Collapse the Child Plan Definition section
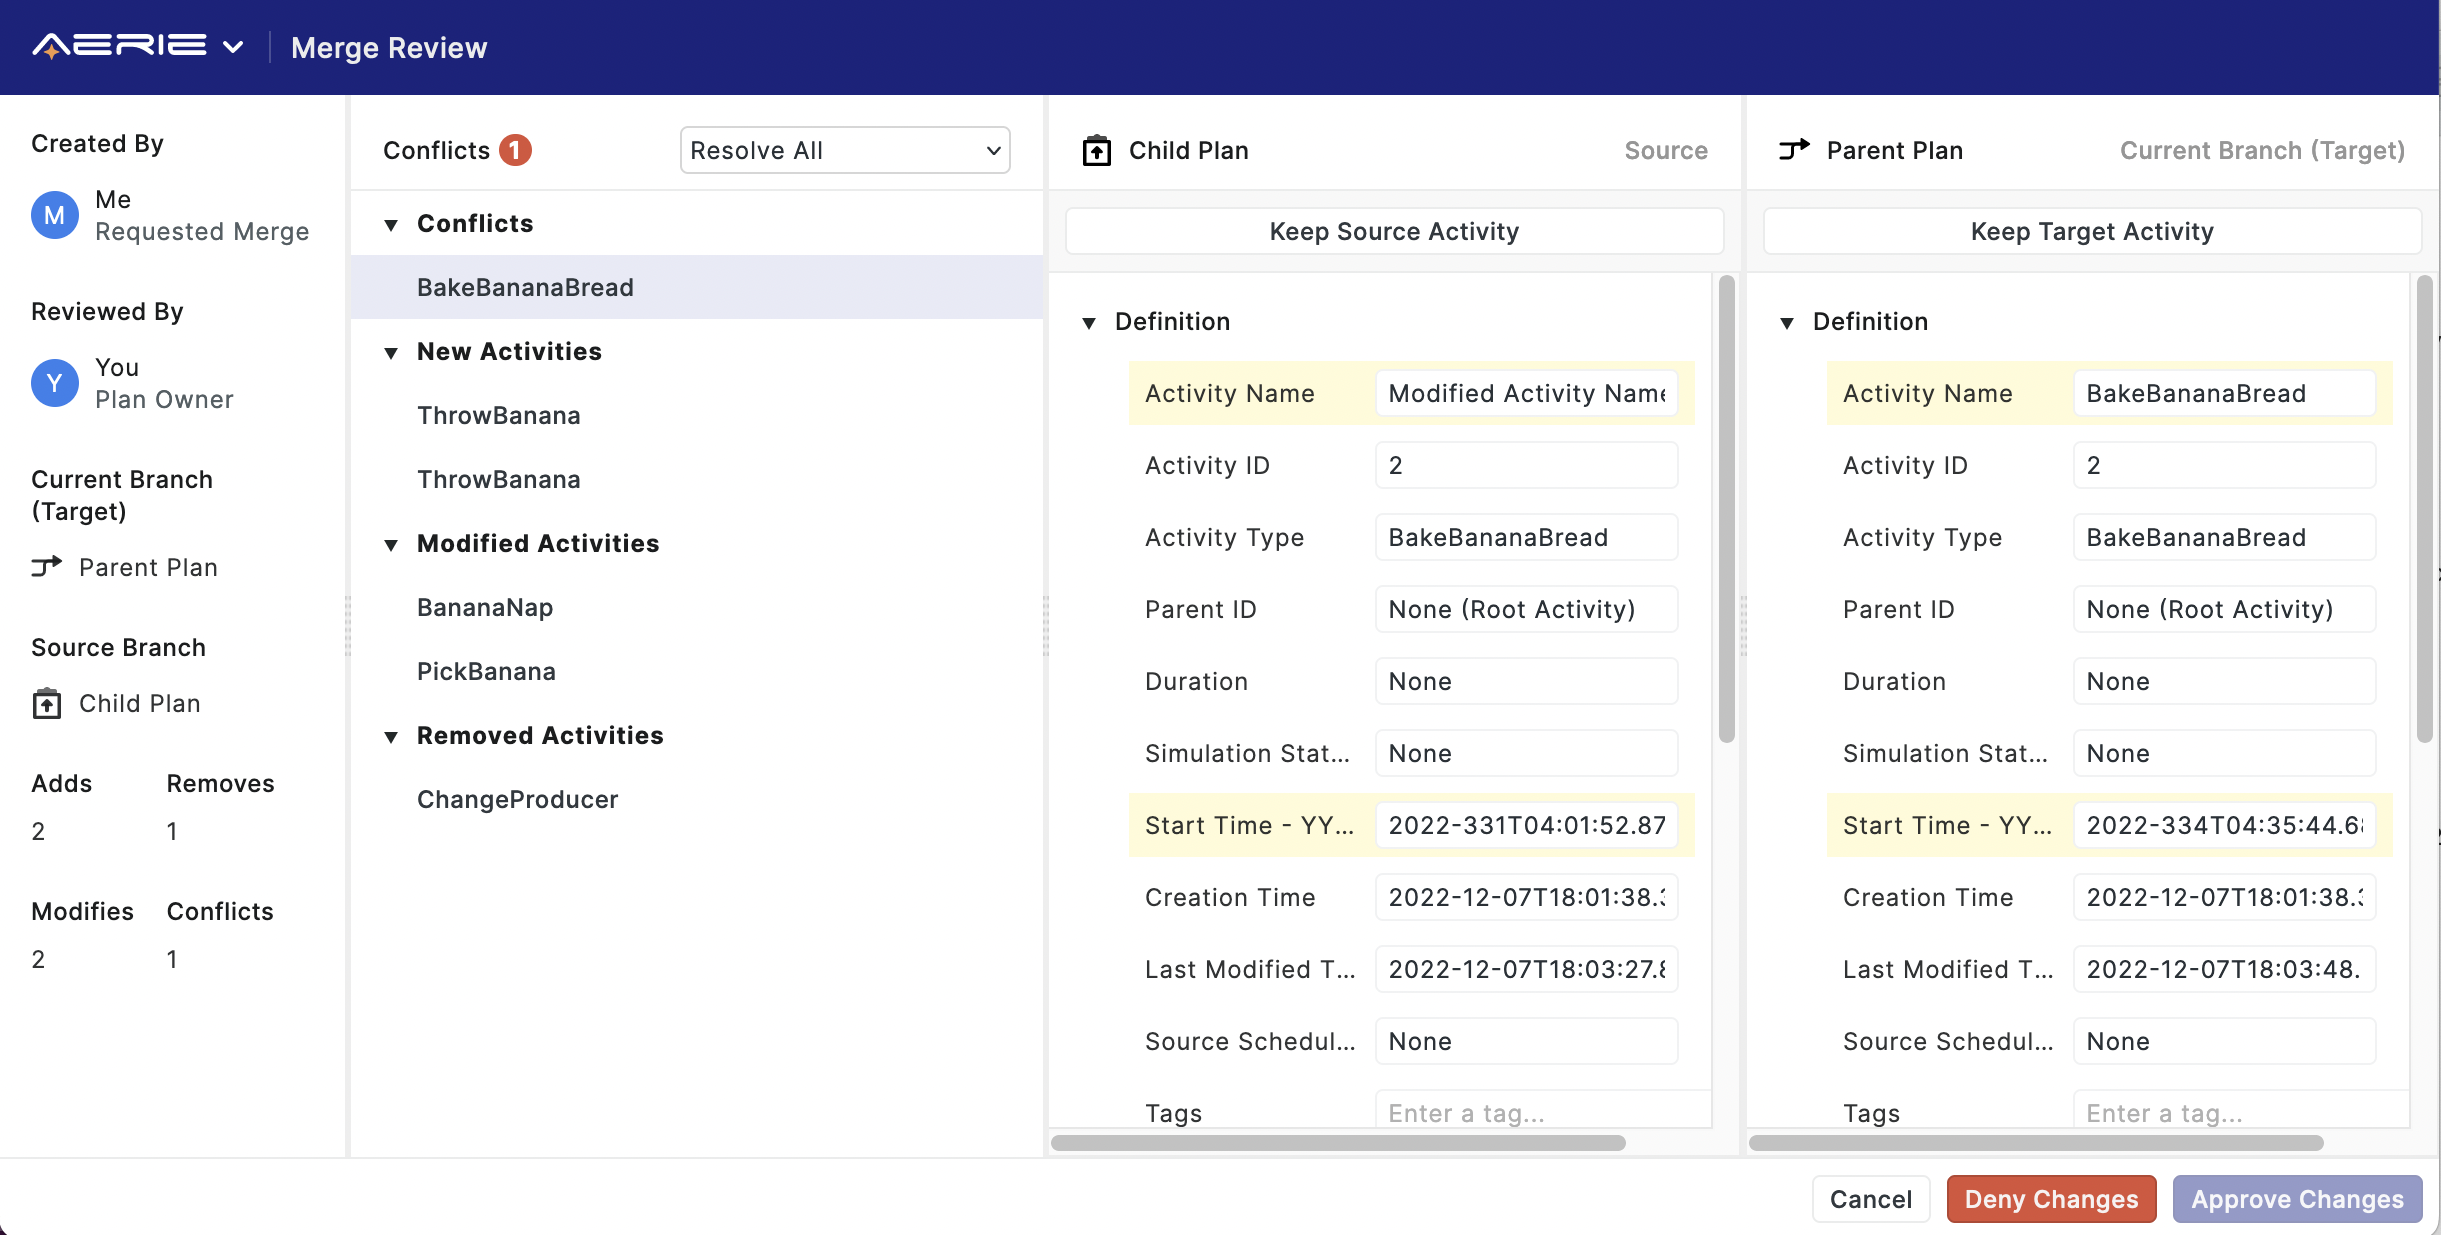This screenshot has height=1235, width=2441. pyautogui.click(x=1089, y=322)
